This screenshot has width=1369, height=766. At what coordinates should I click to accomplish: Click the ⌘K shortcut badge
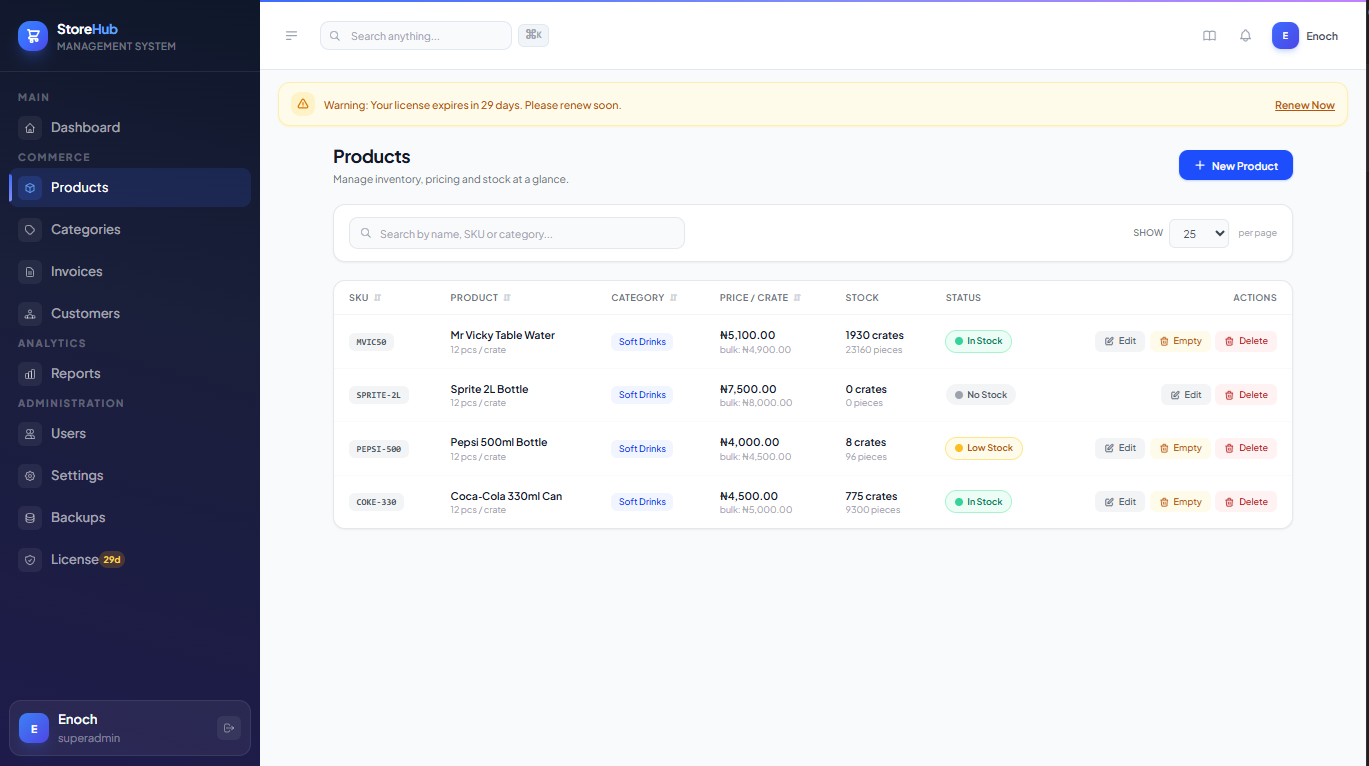click(533, 36)
